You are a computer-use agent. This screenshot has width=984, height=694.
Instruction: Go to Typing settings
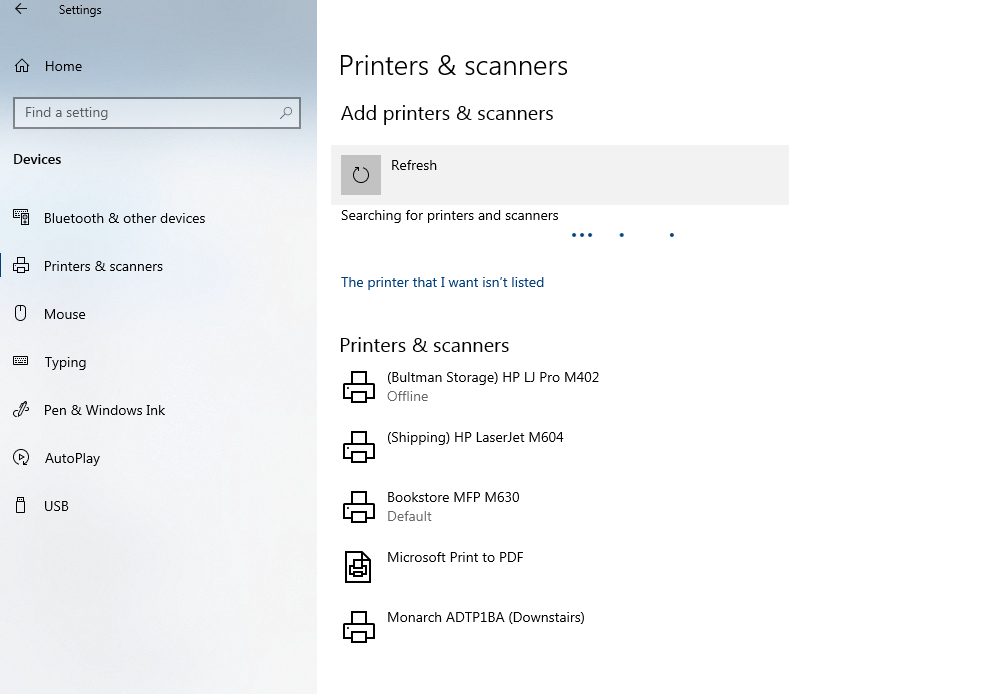pos(65,362)
